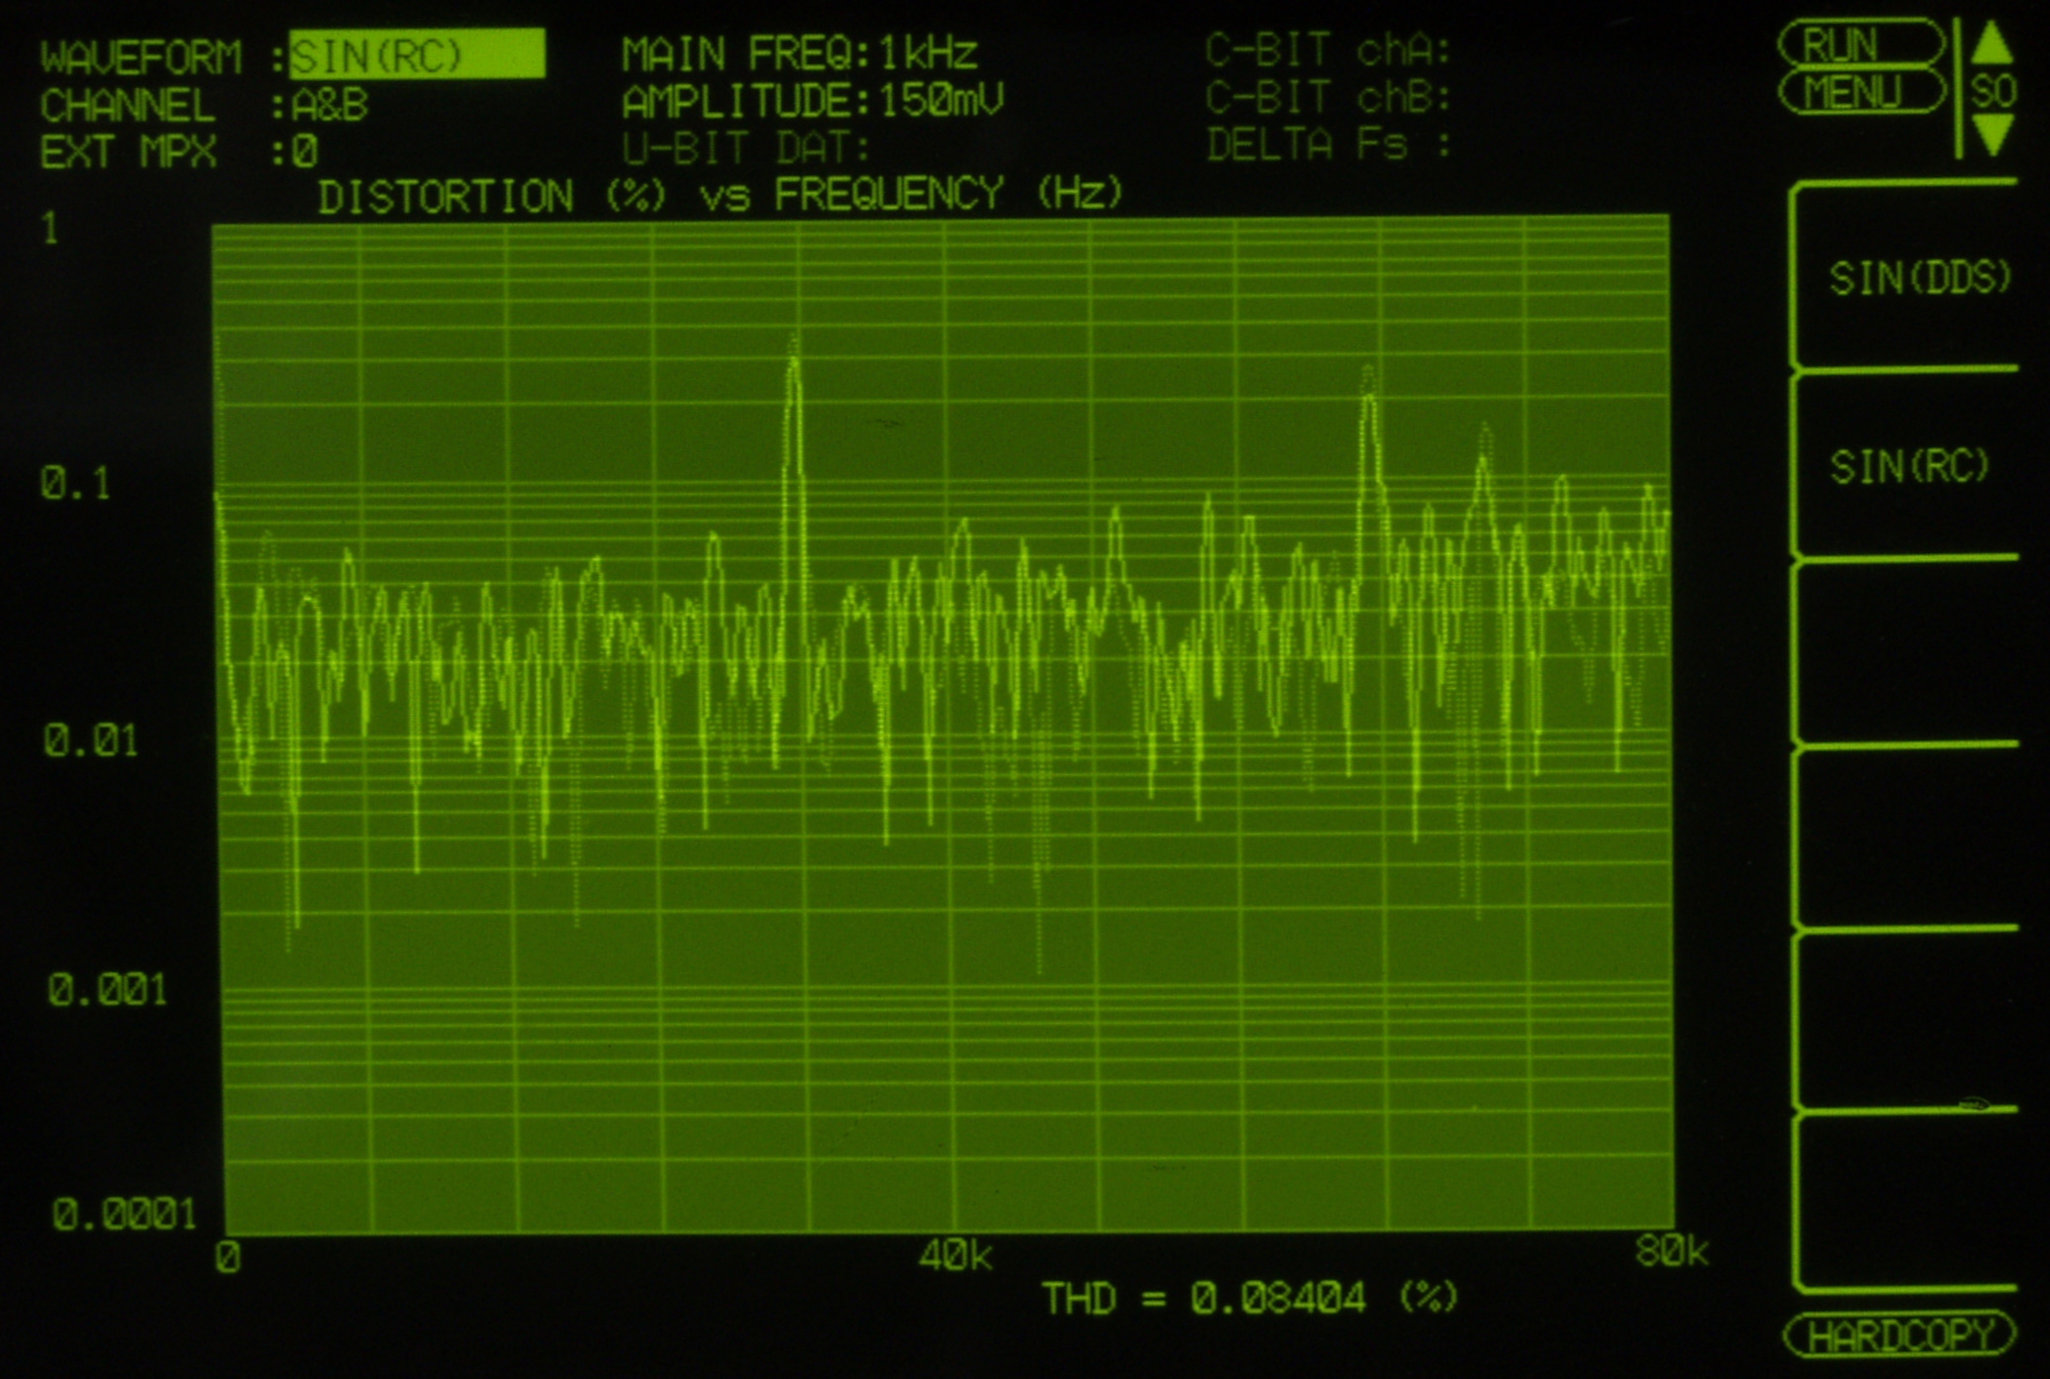This screenshot has width=2050, height=1379.
Task: Click the dimmed U-BIT DAT field
Action: tap(746, 149)
